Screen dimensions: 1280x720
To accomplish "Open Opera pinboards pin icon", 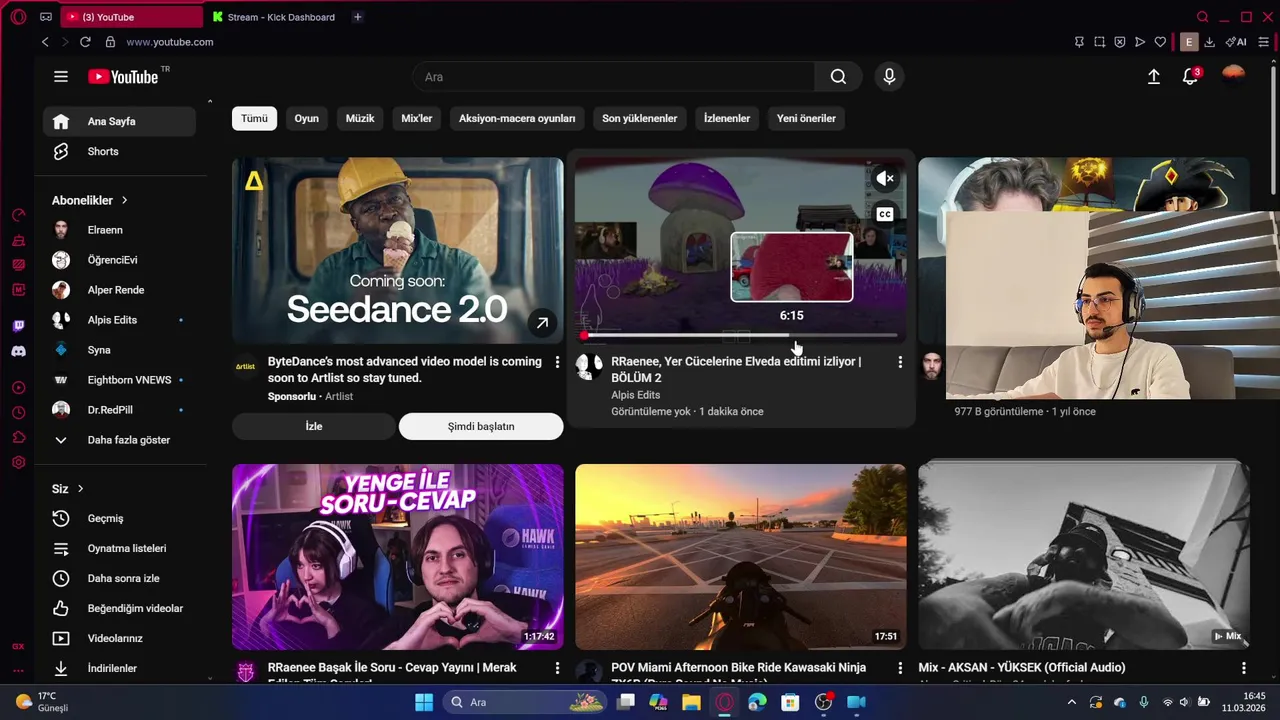I will pyautogui.click(x=1079, y=42).
